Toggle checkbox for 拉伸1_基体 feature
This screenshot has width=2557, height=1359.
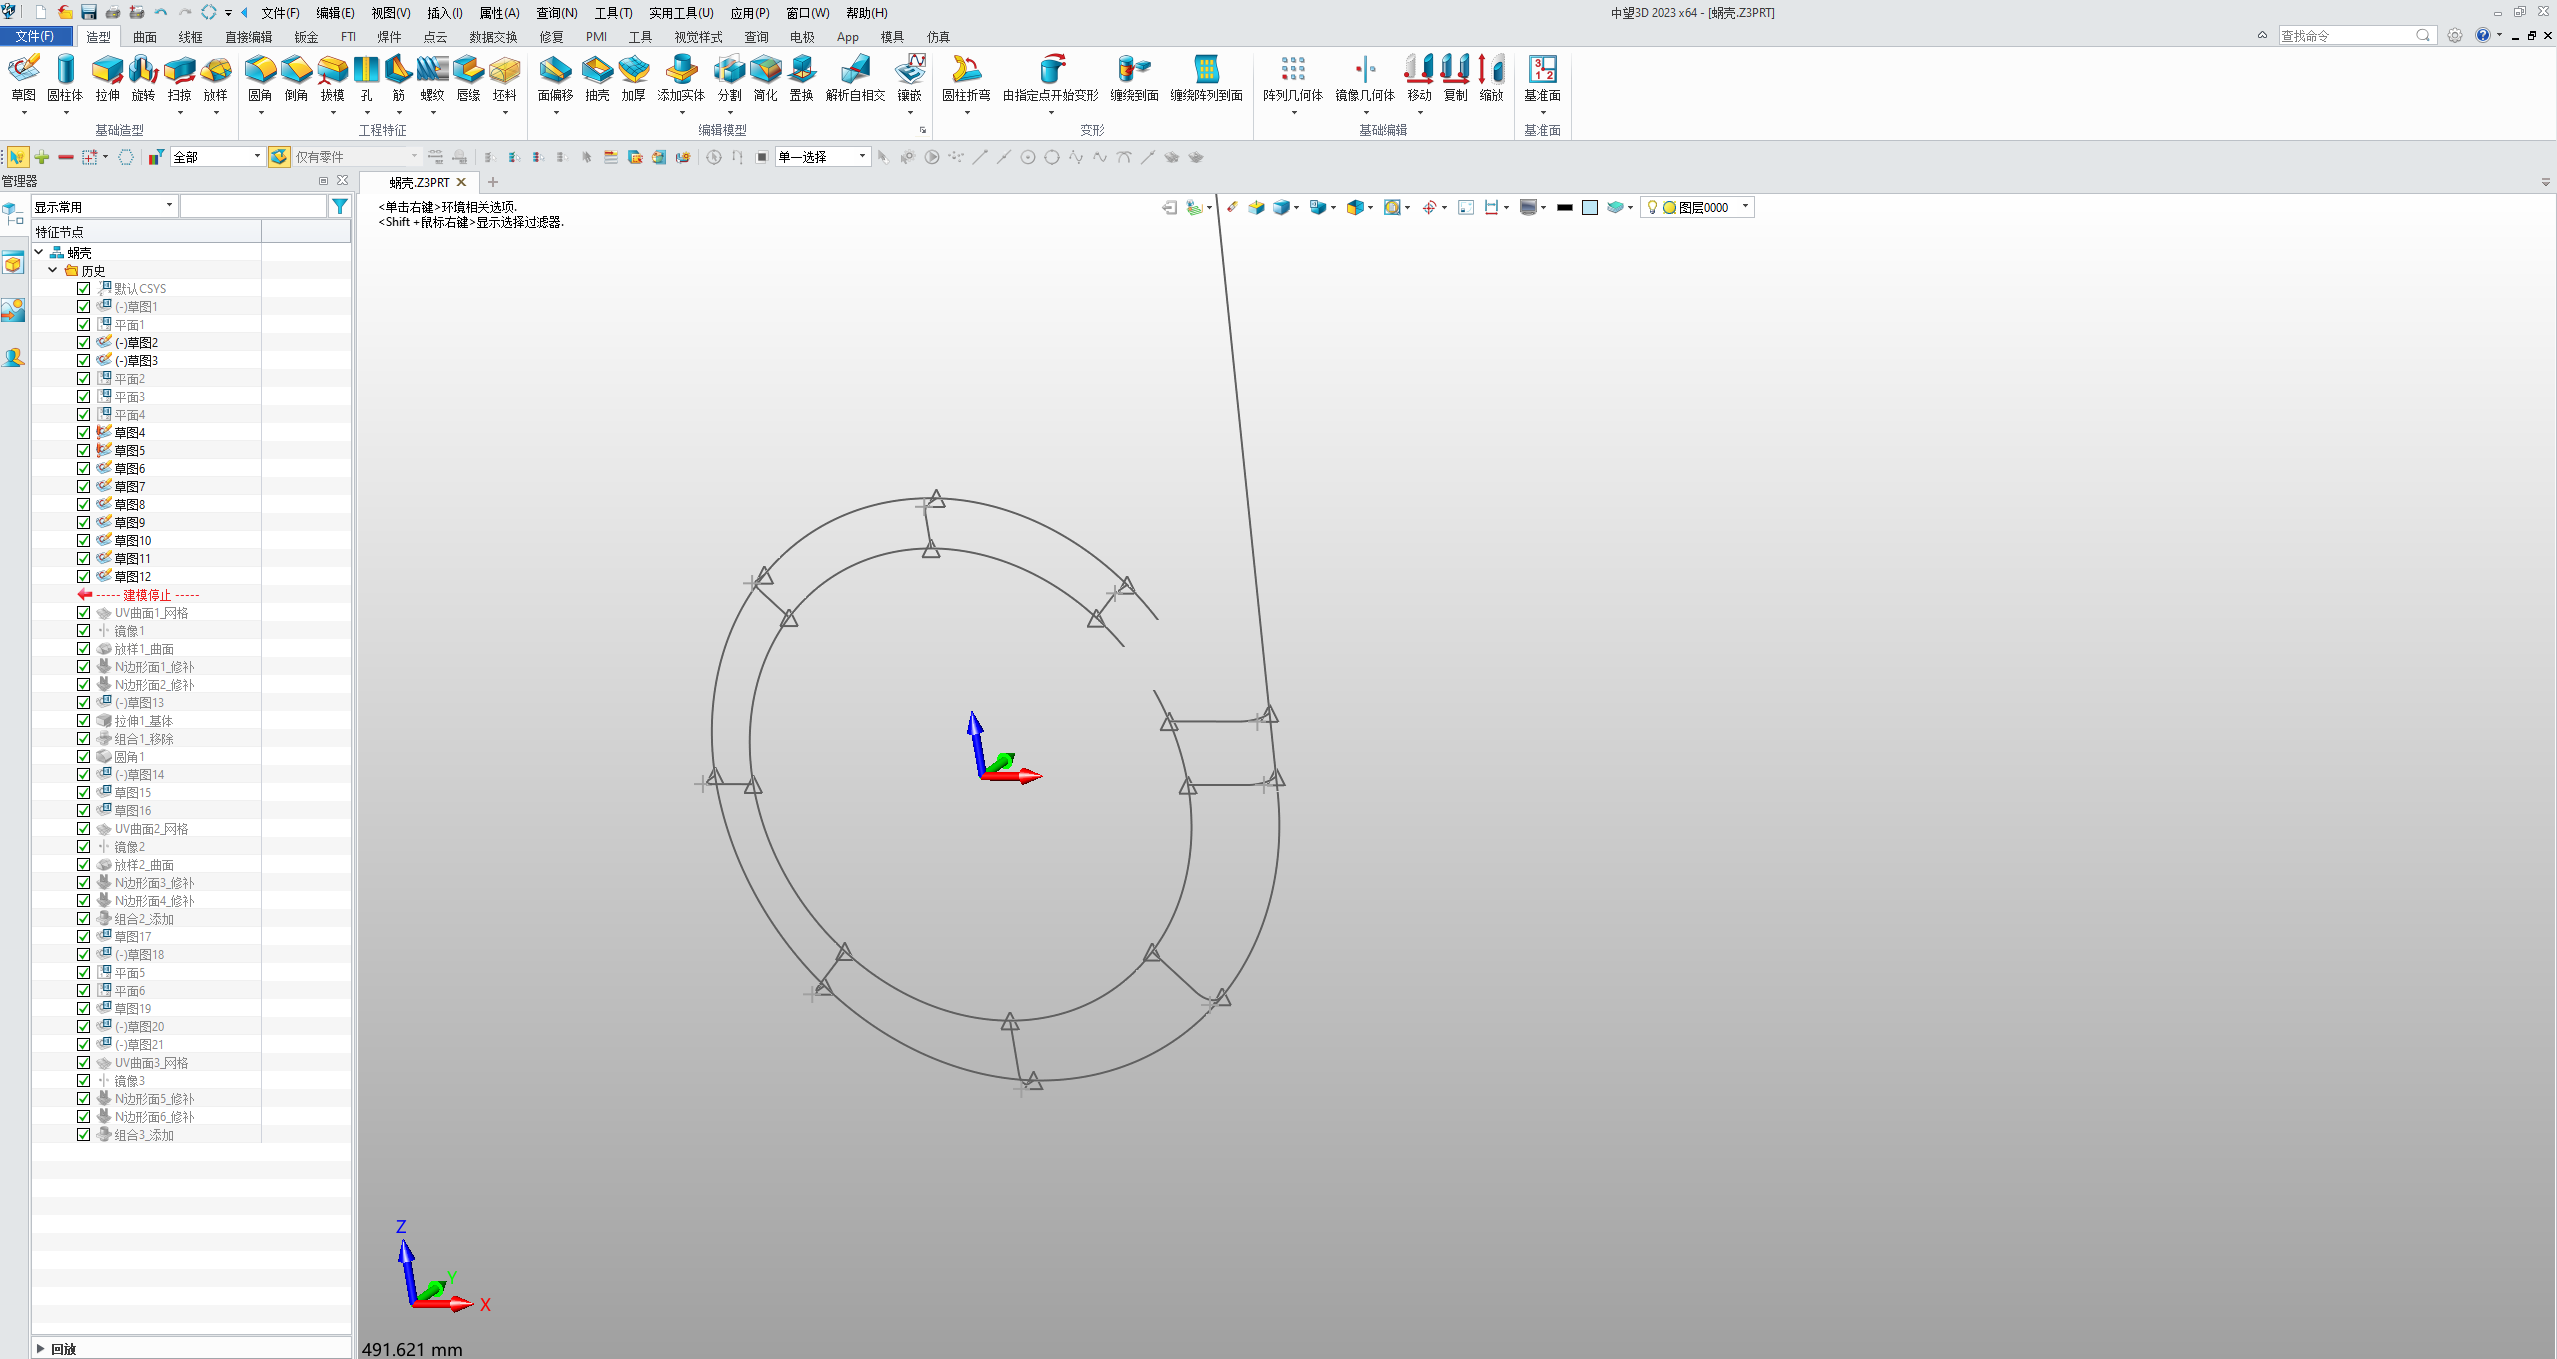84,721
